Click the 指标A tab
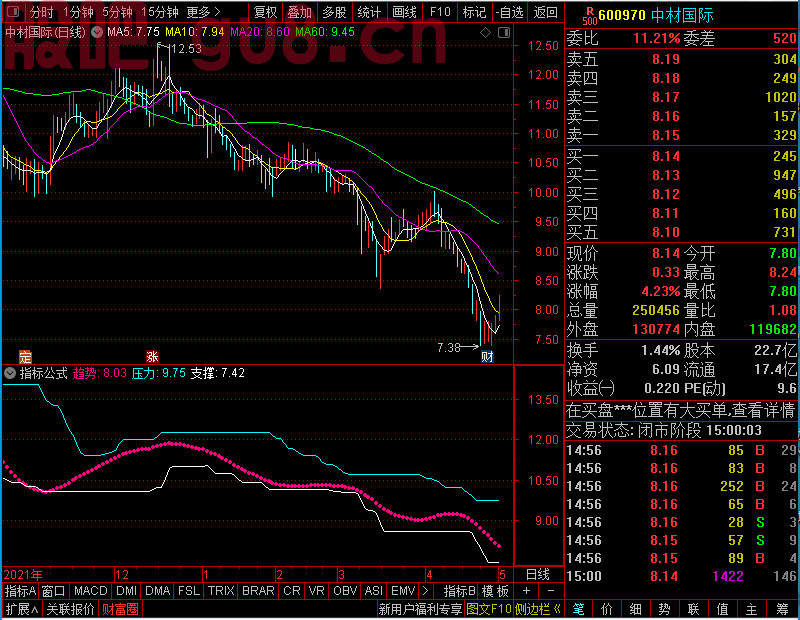This screenshot has height=620, width=800. pos(20,591)
